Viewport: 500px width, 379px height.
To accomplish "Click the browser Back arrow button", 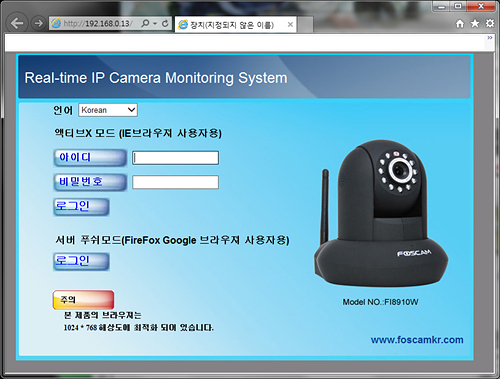I will click(x=16, y=23).
